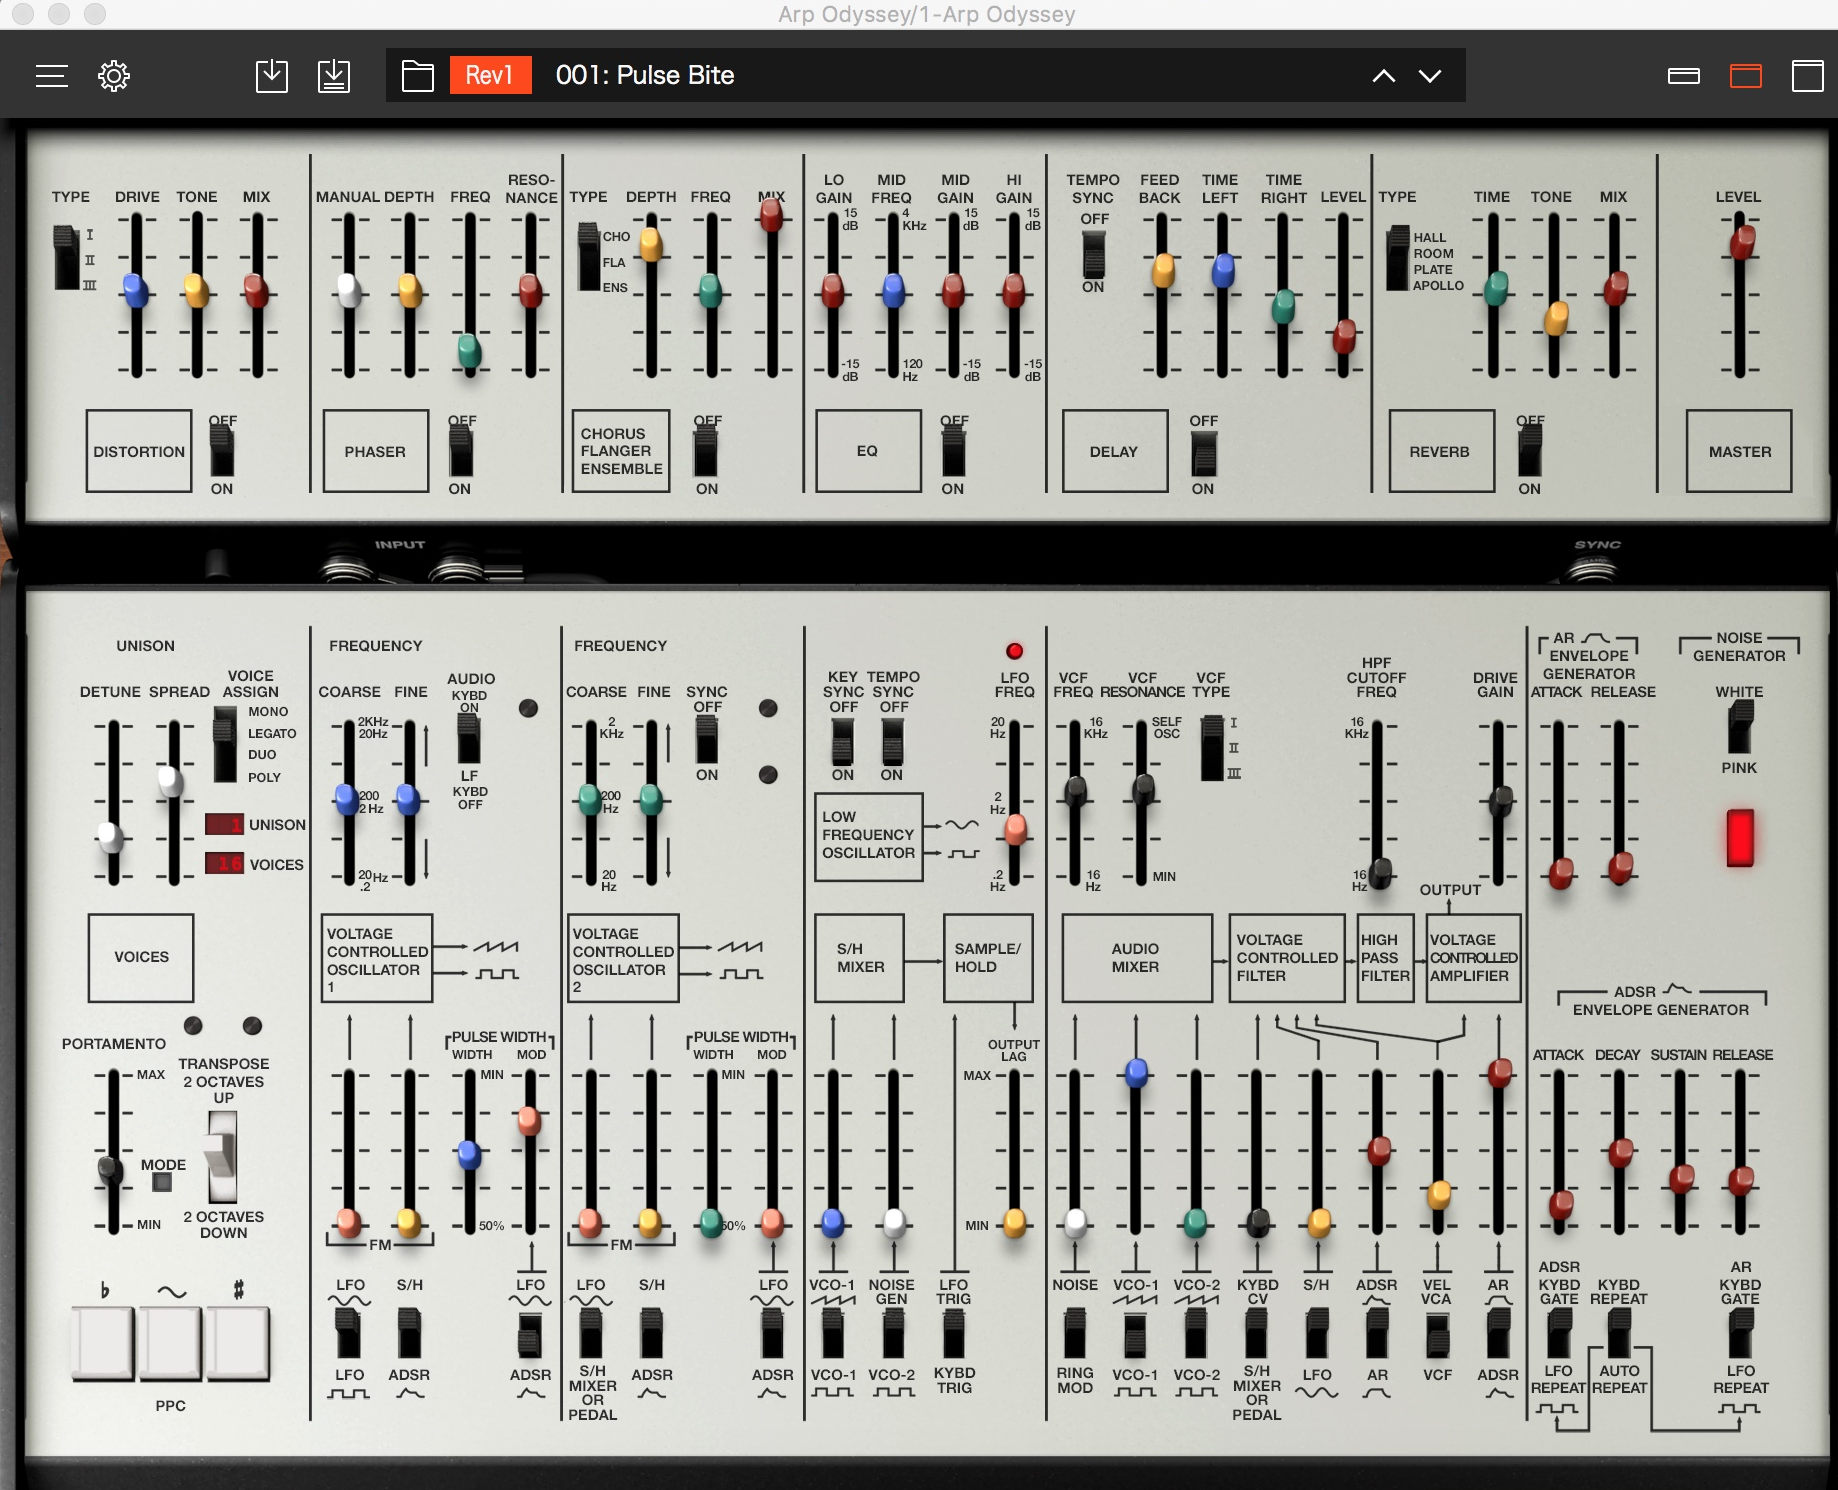1838x1490 pixels.
Task: Click the Audio Mixer VCO-1 waveform switch
Action: pyautogui.click(x=1135, y=1333)
